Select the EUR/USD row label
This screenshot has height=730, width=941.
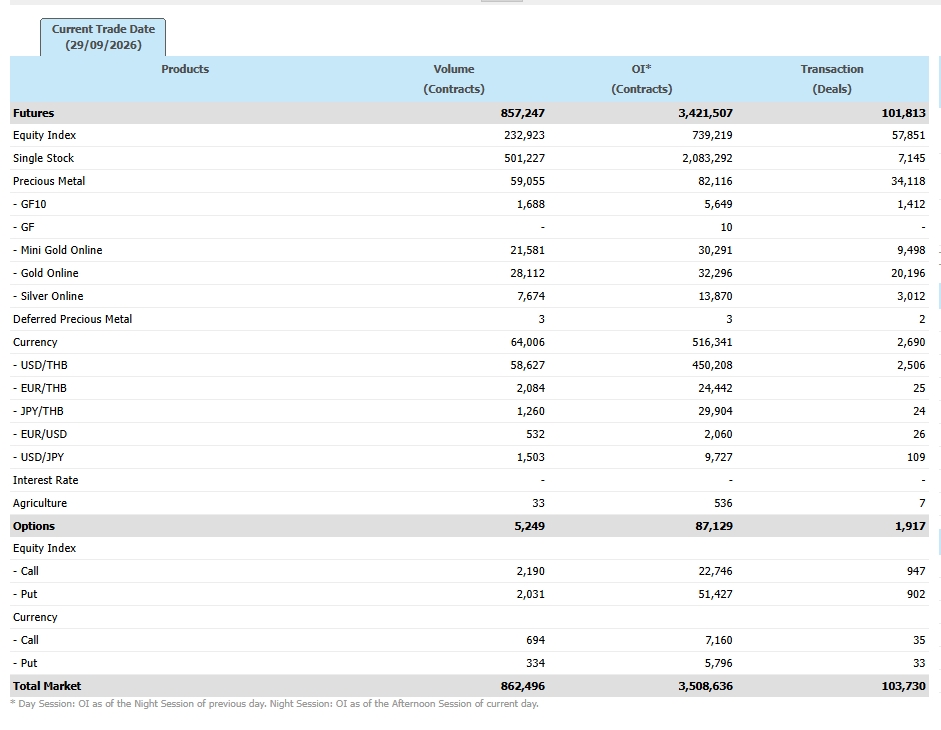40,434
